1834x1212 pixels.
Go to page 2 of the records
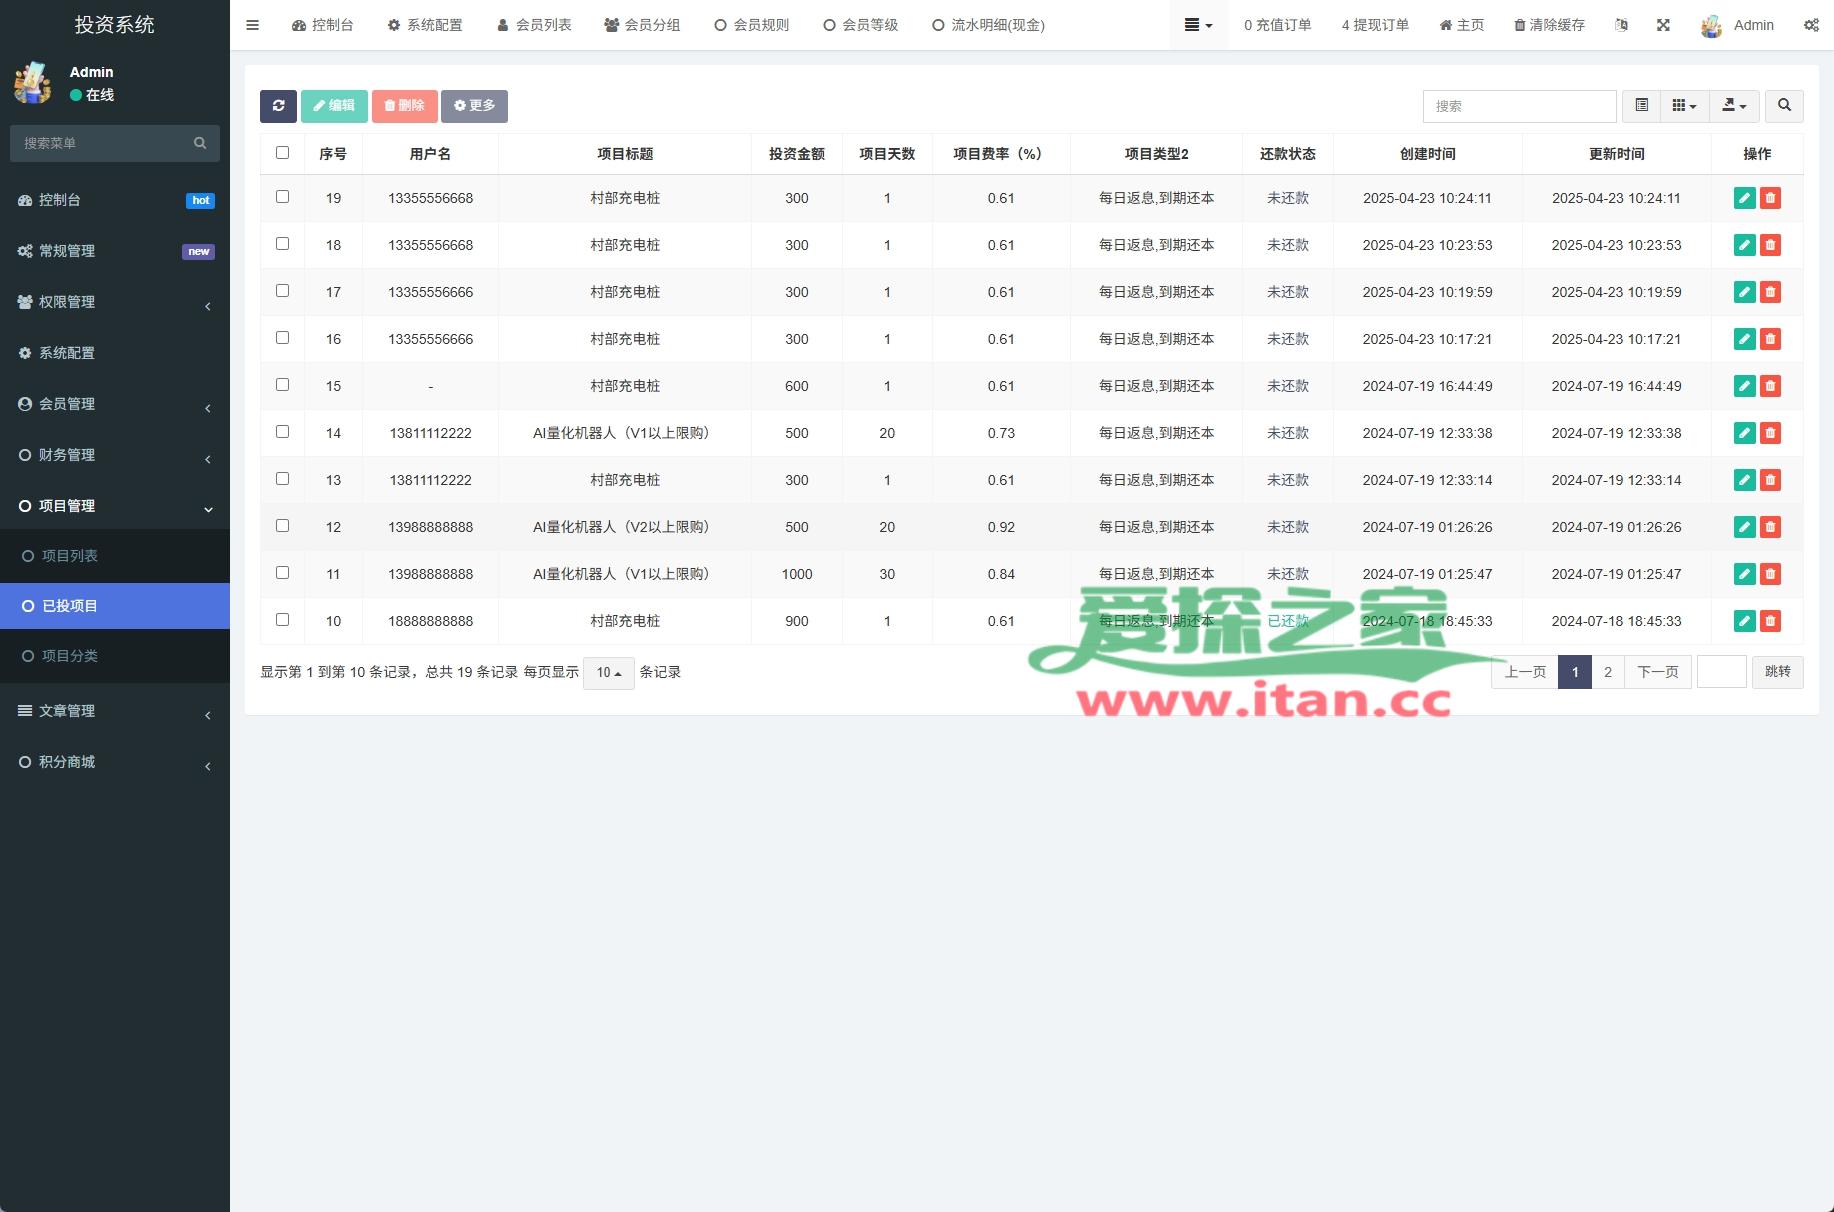coord(1607,672)
